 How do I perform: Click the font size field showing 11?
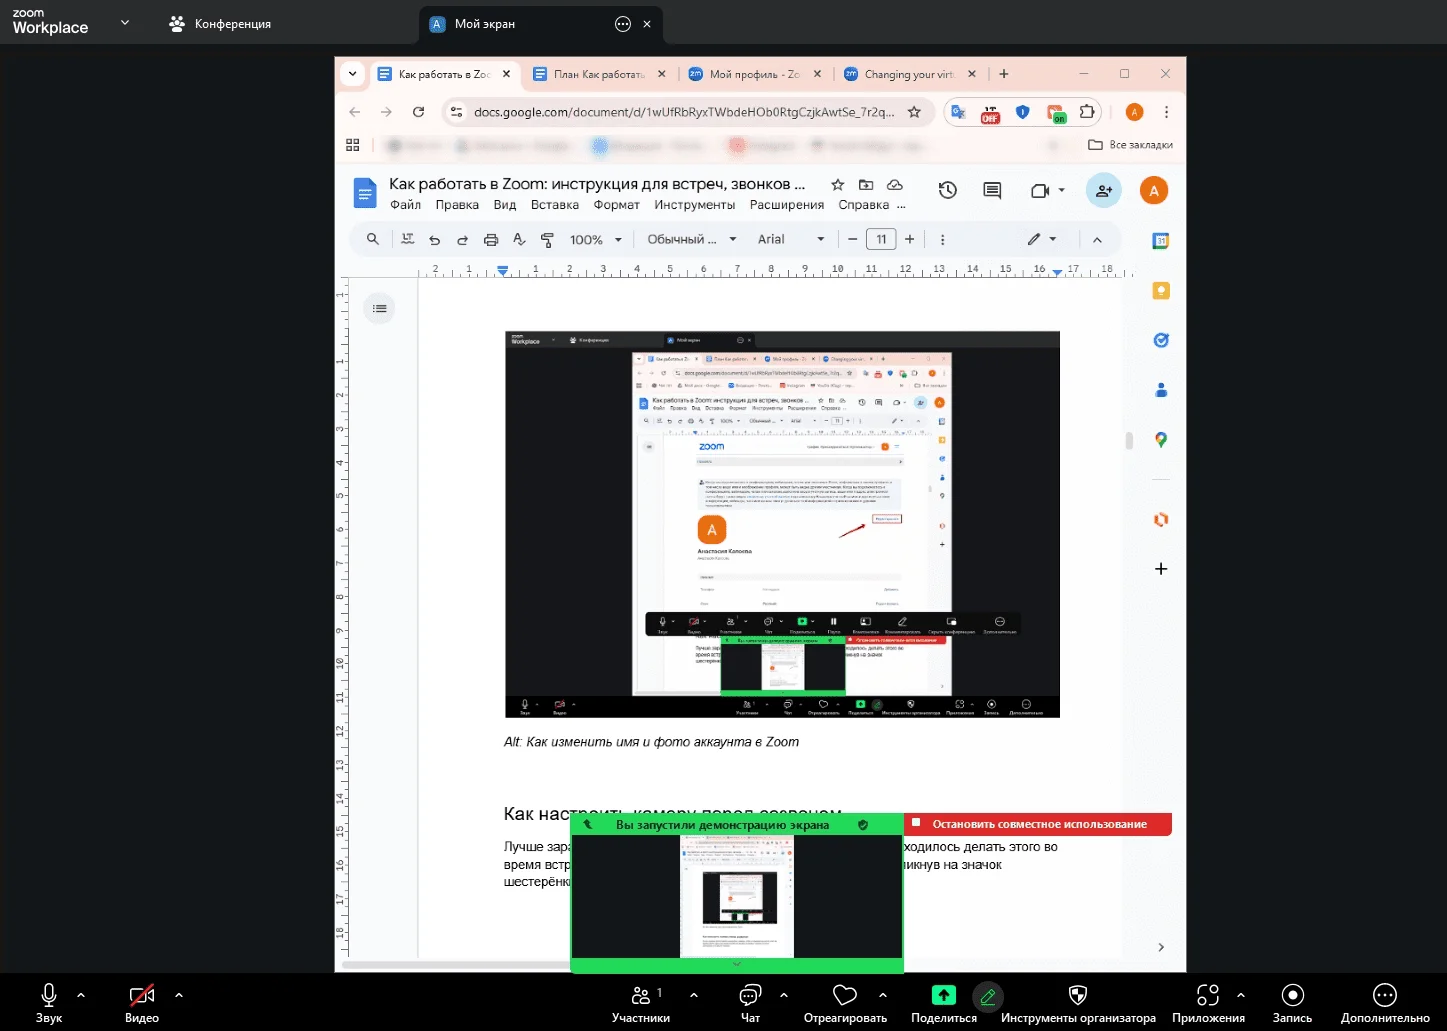881,240
